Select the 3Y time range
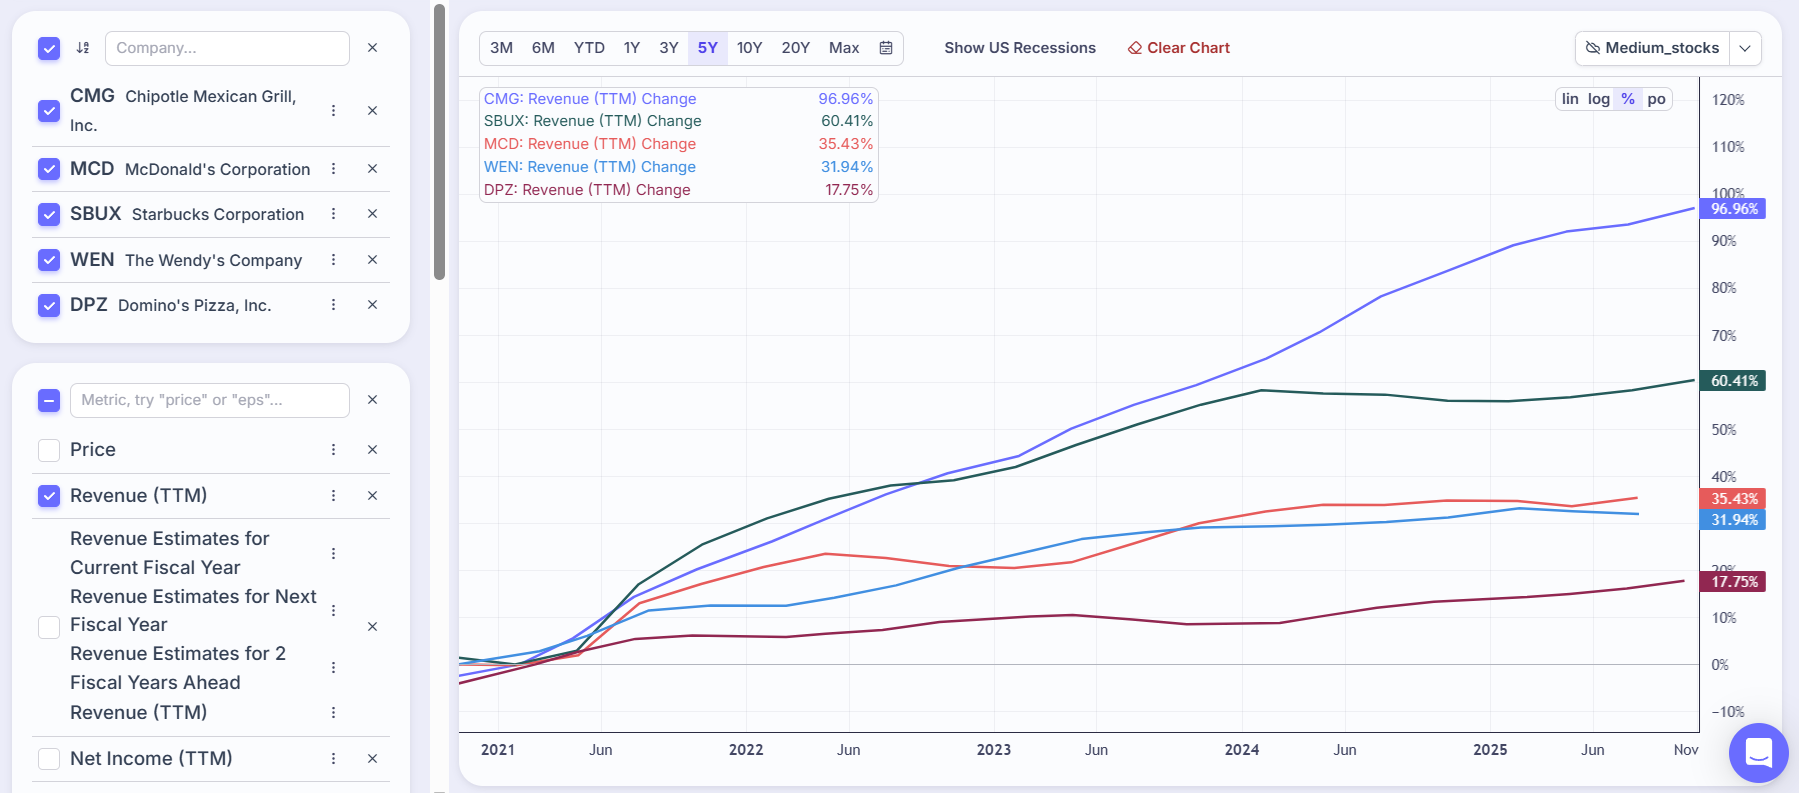The height and width of the screenshot is (793, 1799). [669, 48]
